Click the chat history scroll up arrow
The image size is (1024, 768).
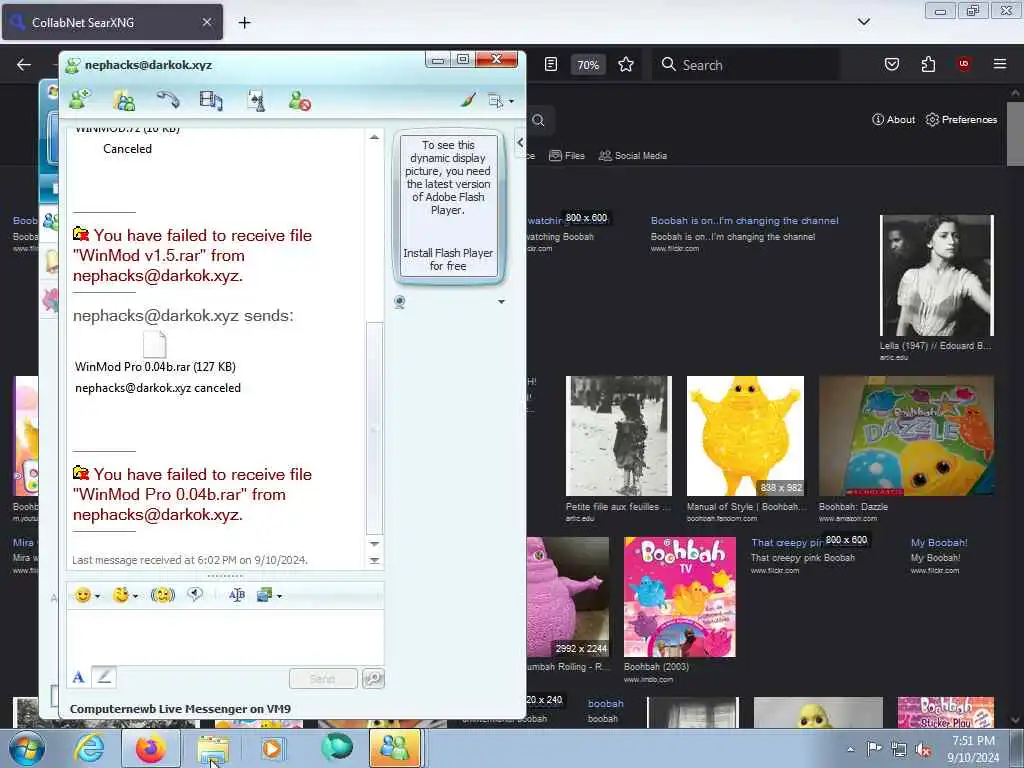pyautogui.click(x=374, y=137)
